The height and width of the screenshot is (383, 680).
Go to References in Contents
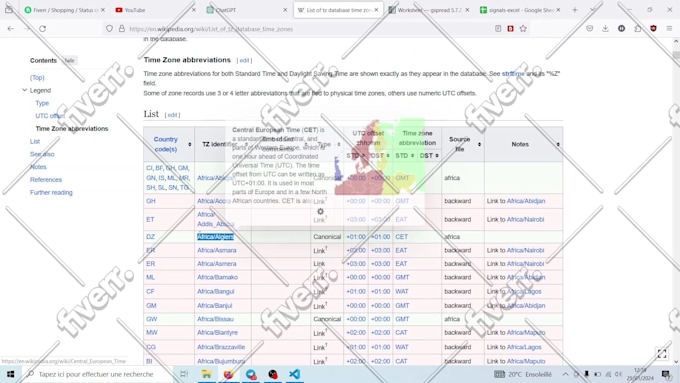tap(46, 180)
